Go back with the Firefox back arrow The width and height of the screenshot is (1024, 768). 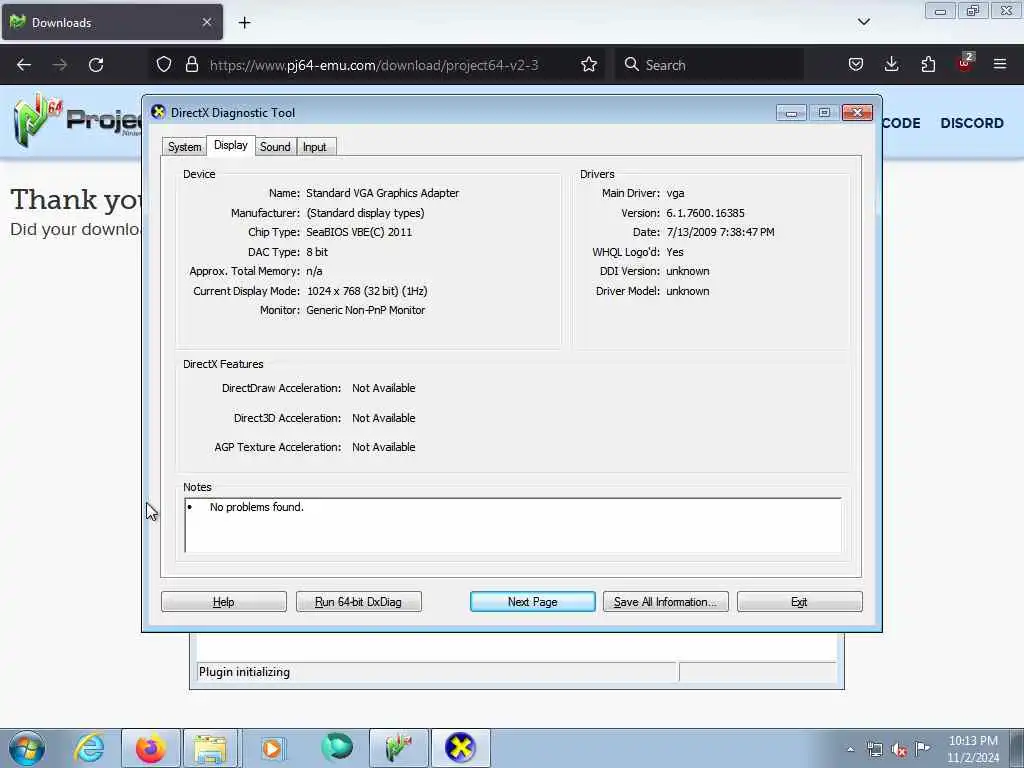pyautogui.click(x=24, y=65)
